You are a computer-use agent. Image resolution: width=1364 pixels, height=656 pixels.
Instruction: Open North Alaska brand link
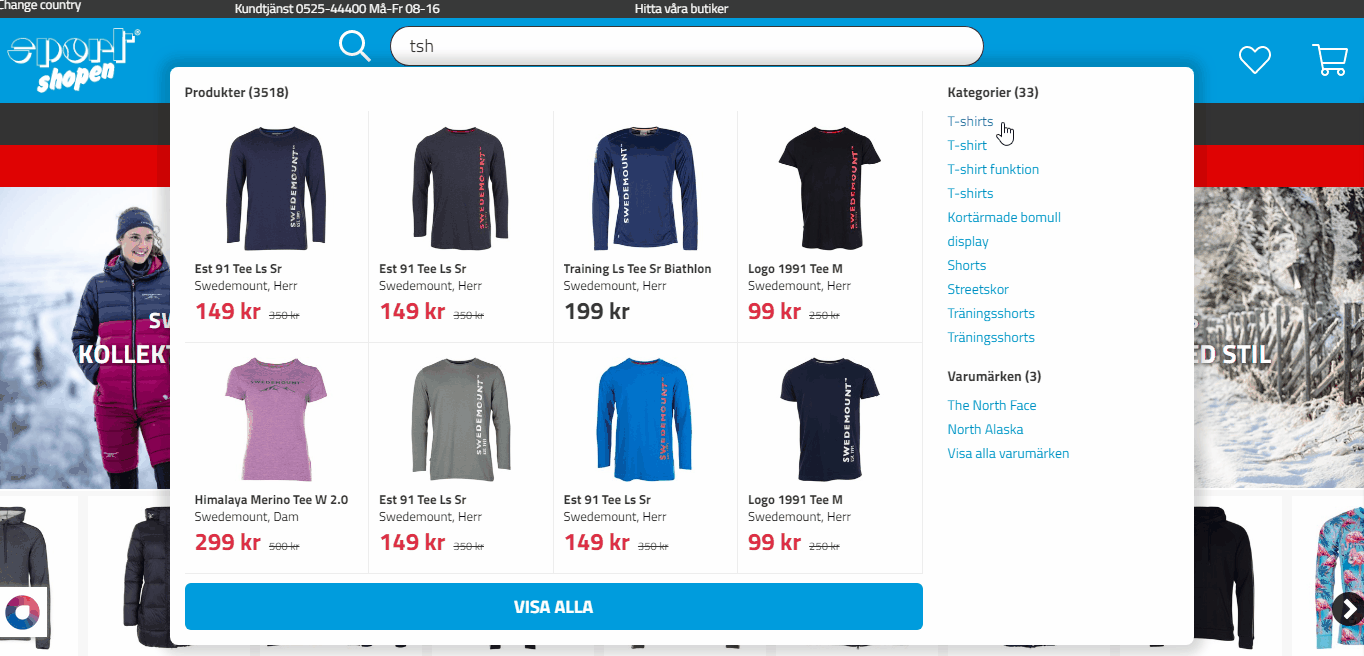[985, 429]
